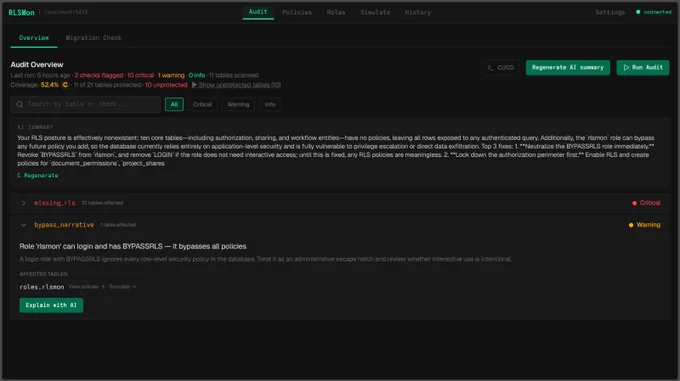Filter by Warning severity
The height and width of the screenshot is (381, 680).
(x=239, y=104)
